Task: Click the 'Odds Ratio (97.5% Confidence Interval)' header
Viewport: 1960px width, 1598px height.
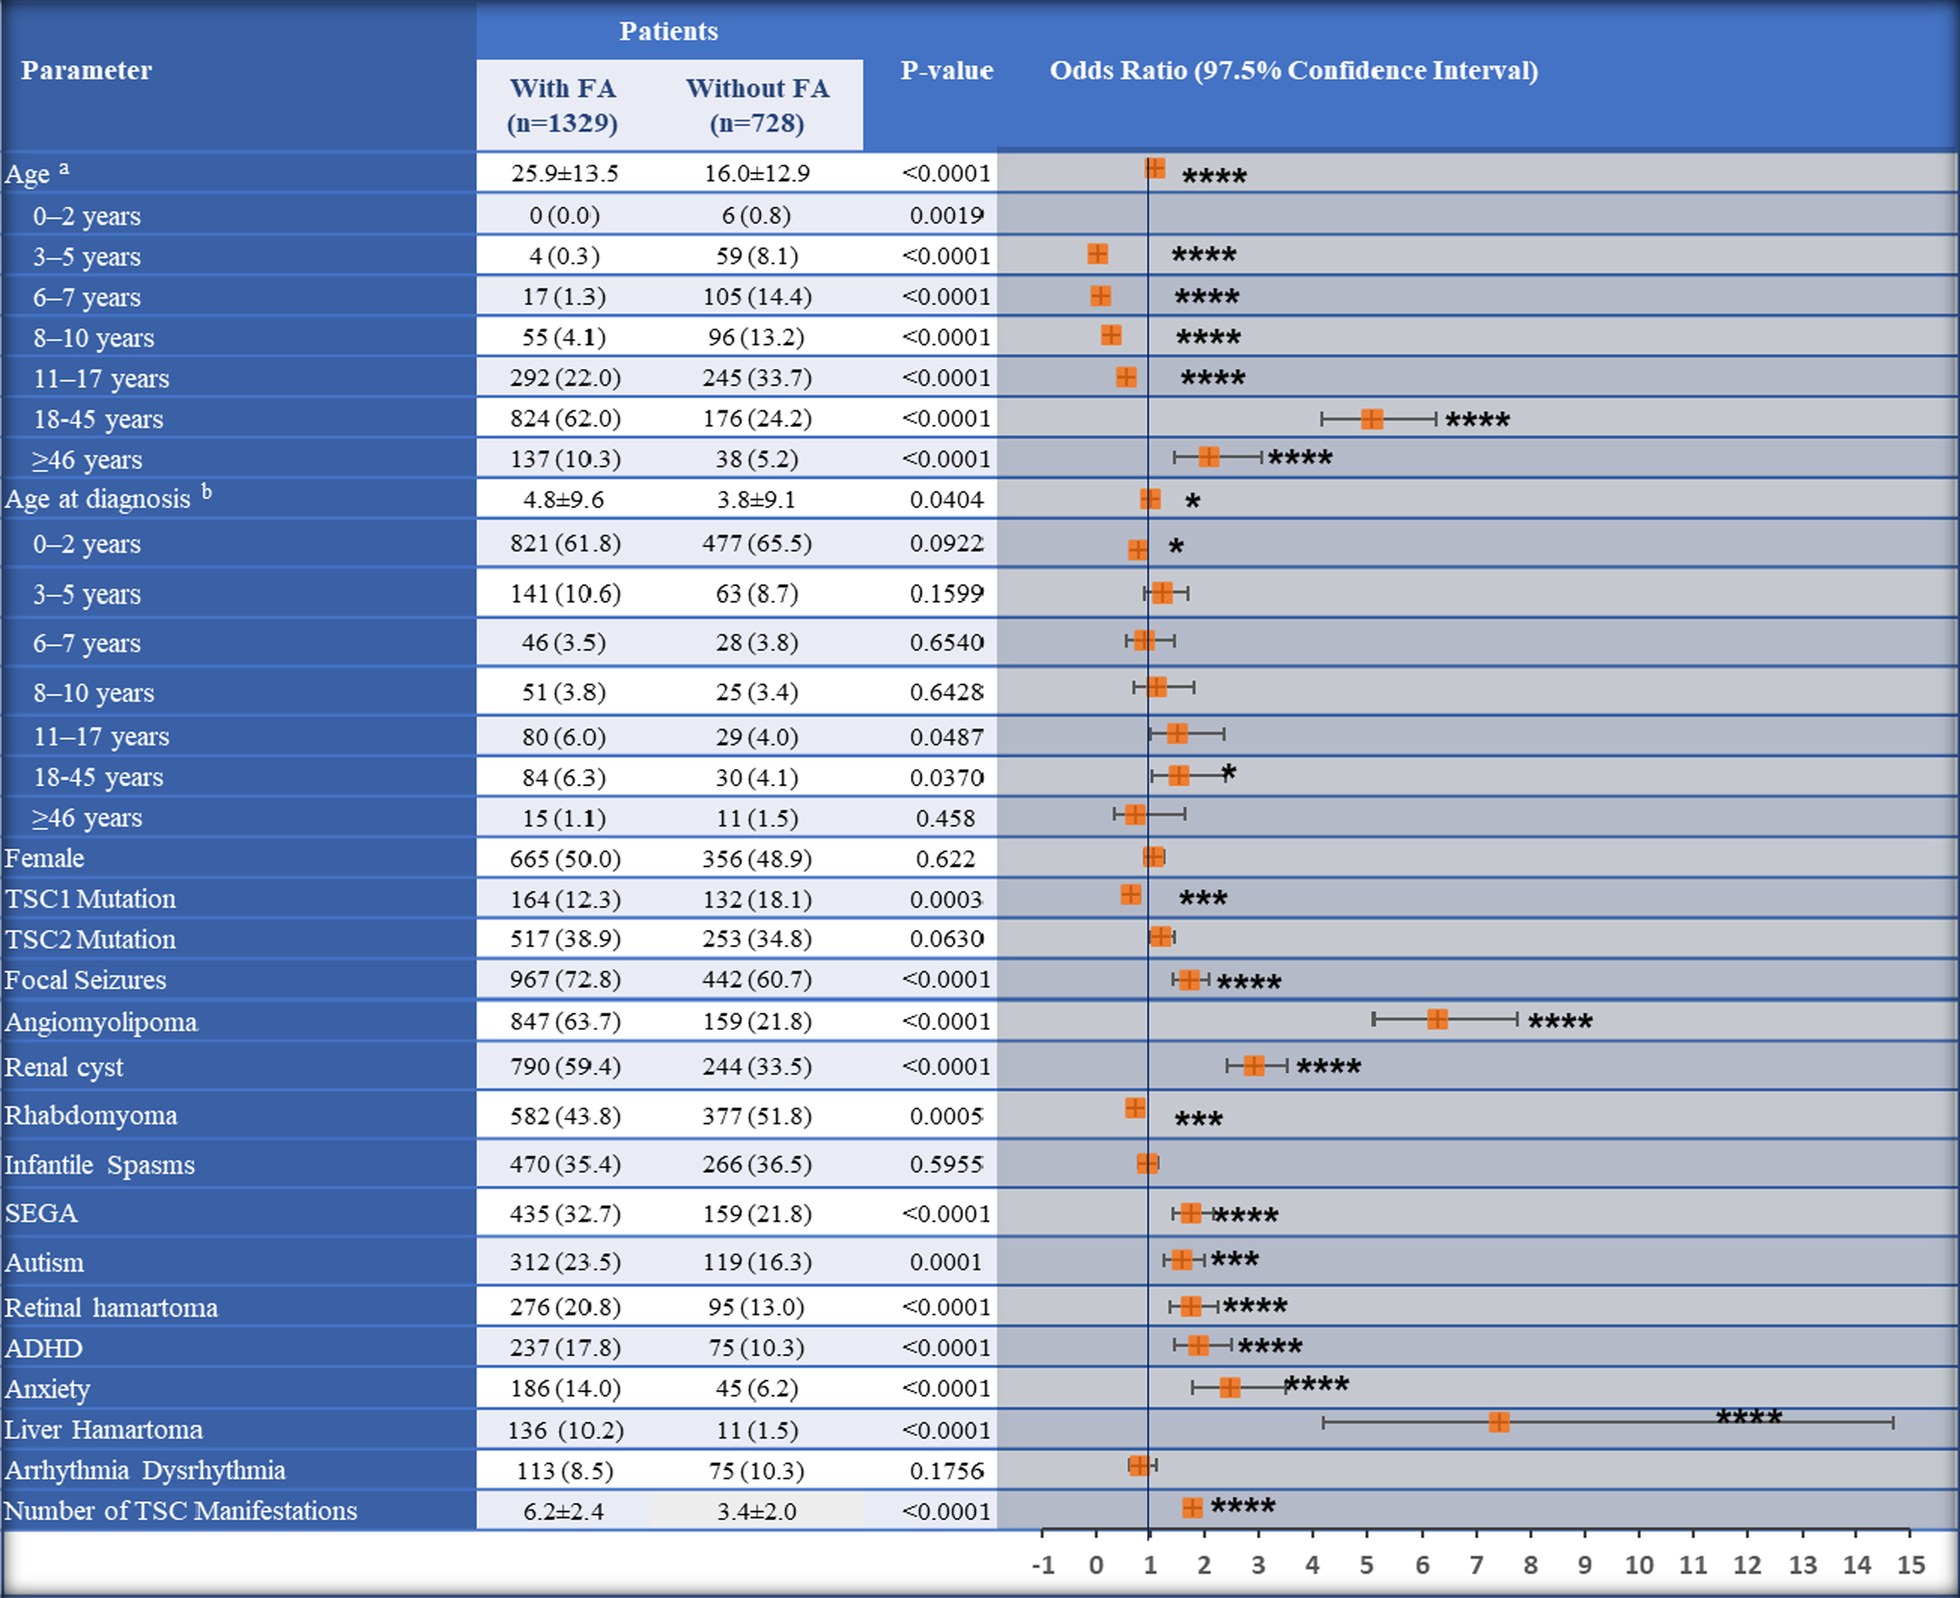Action: tap(1294, 70)
